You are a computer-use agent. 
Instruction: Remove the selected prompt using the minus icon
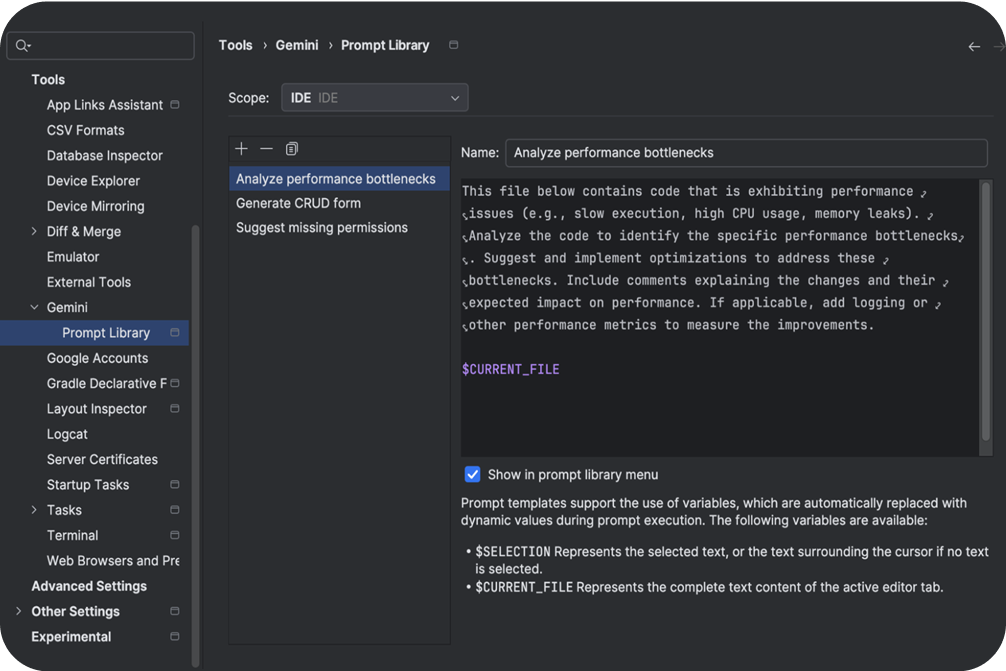tap(266, 148)
